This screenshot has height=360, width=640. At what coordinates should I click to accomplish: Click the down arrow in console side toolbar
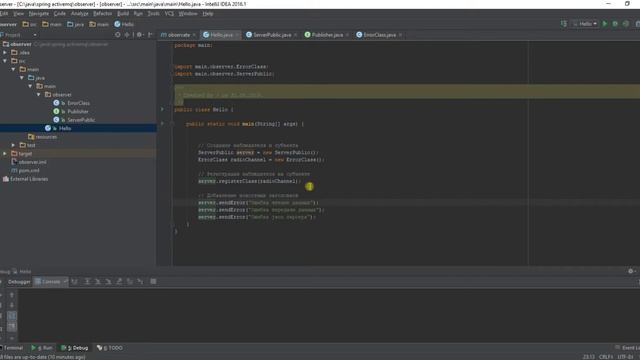12,305
